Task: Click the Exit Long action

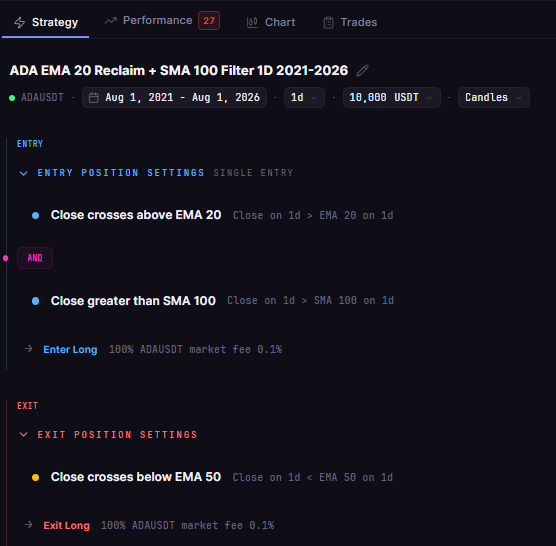Action: (x=66, y=525)
